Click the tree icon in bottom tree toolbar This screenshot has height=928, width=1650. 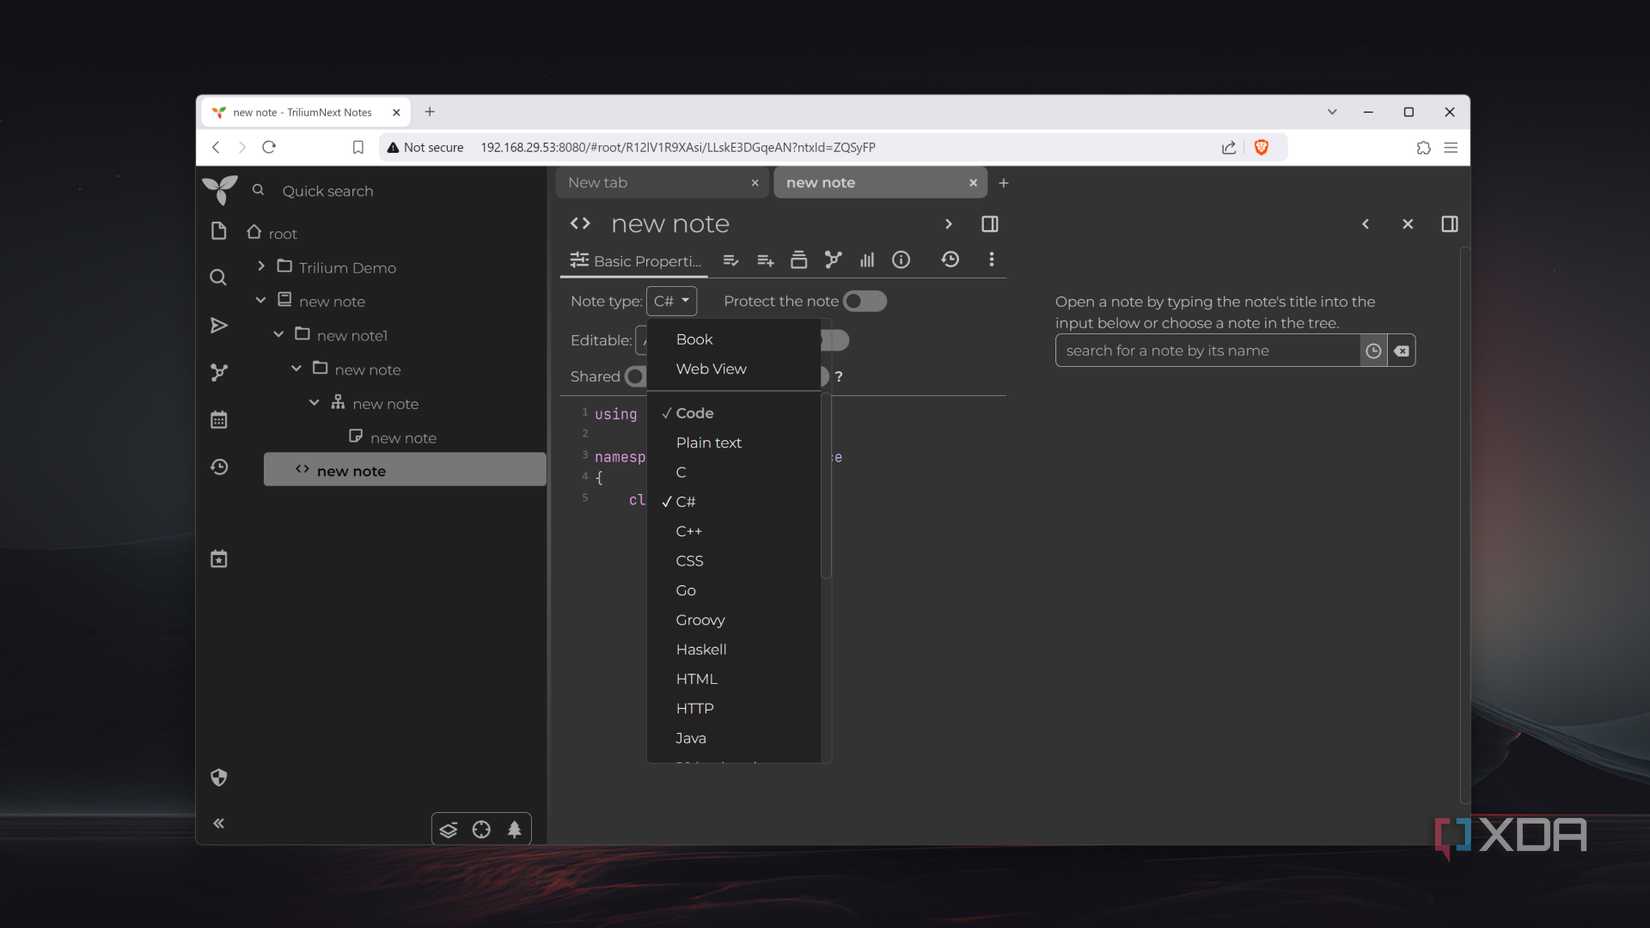click(514, 829)
